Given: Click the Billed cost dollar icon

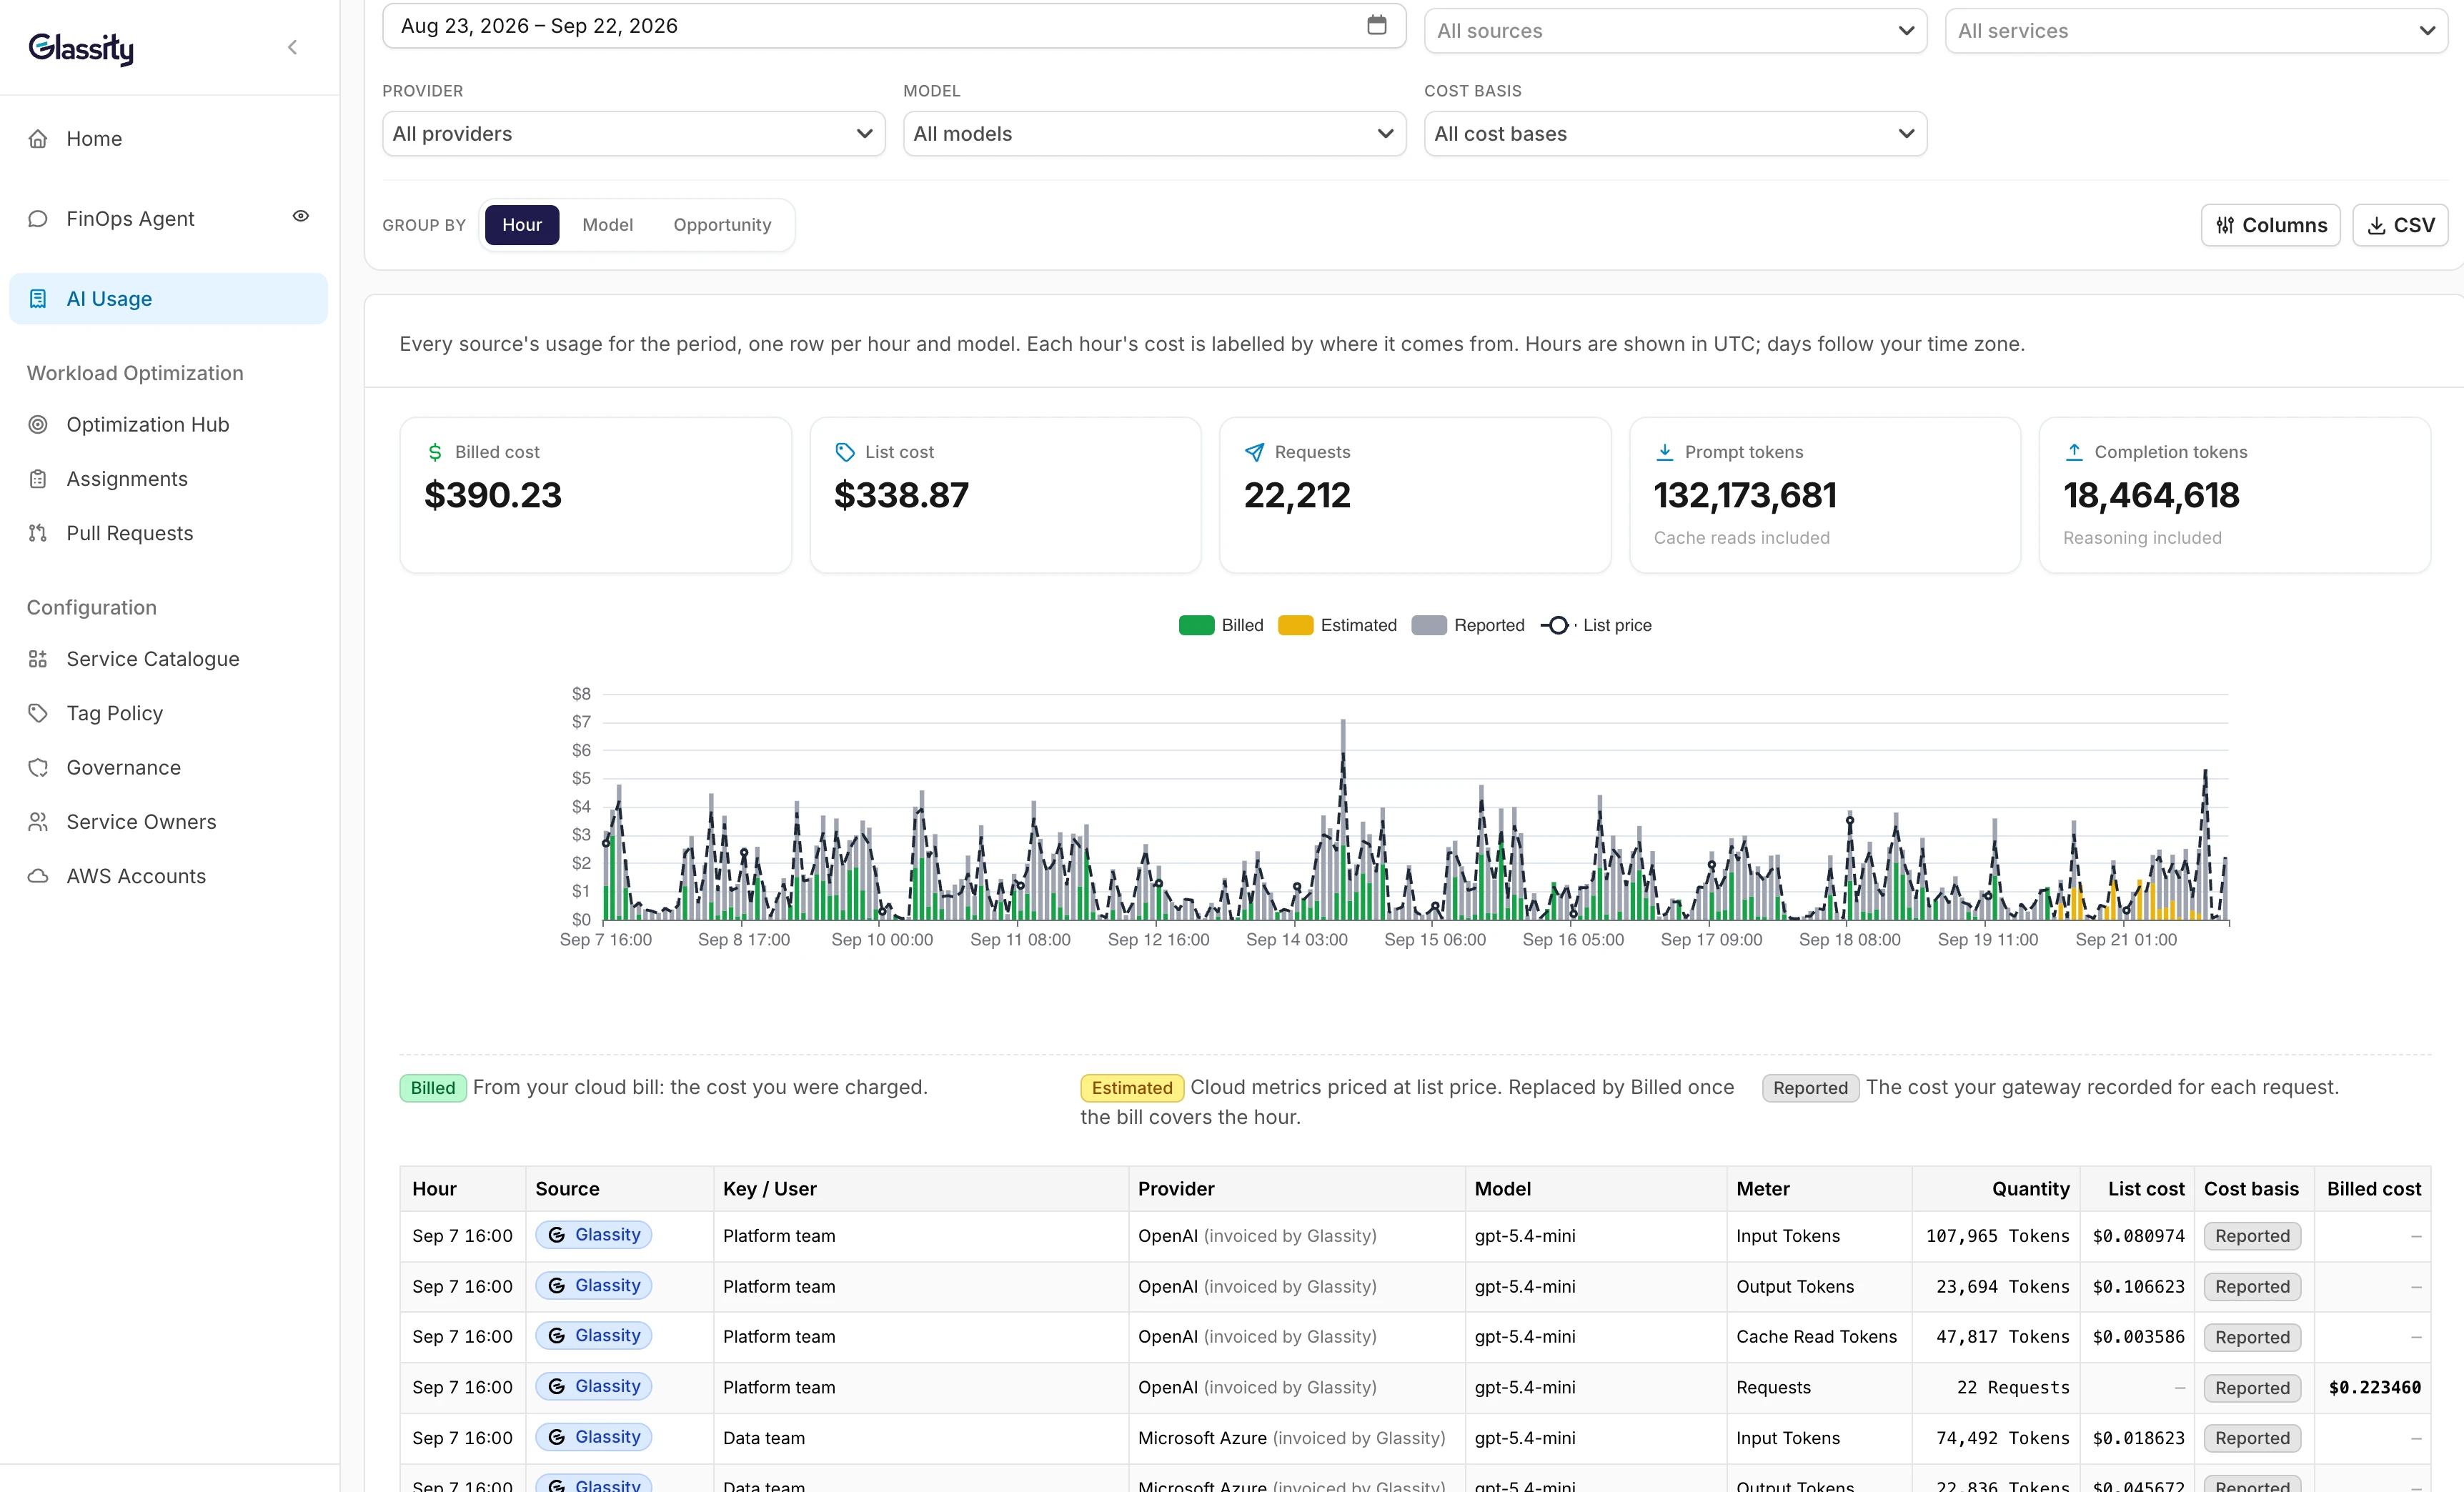Looking at the screenshot, I should pyautogui.click(x=435, y=452).
